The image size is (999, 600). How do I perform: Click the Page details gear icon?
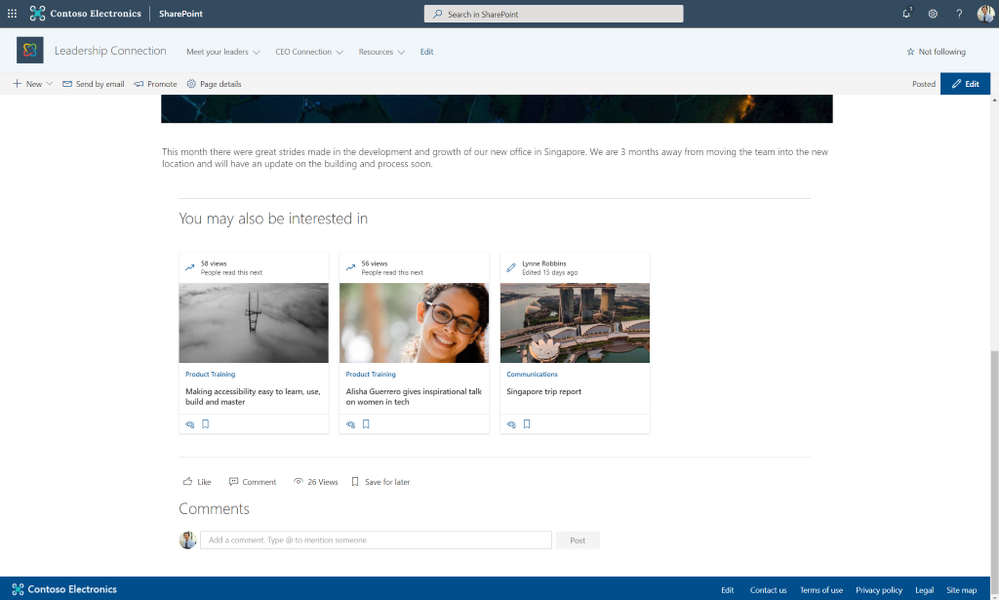tap(191, 83)
